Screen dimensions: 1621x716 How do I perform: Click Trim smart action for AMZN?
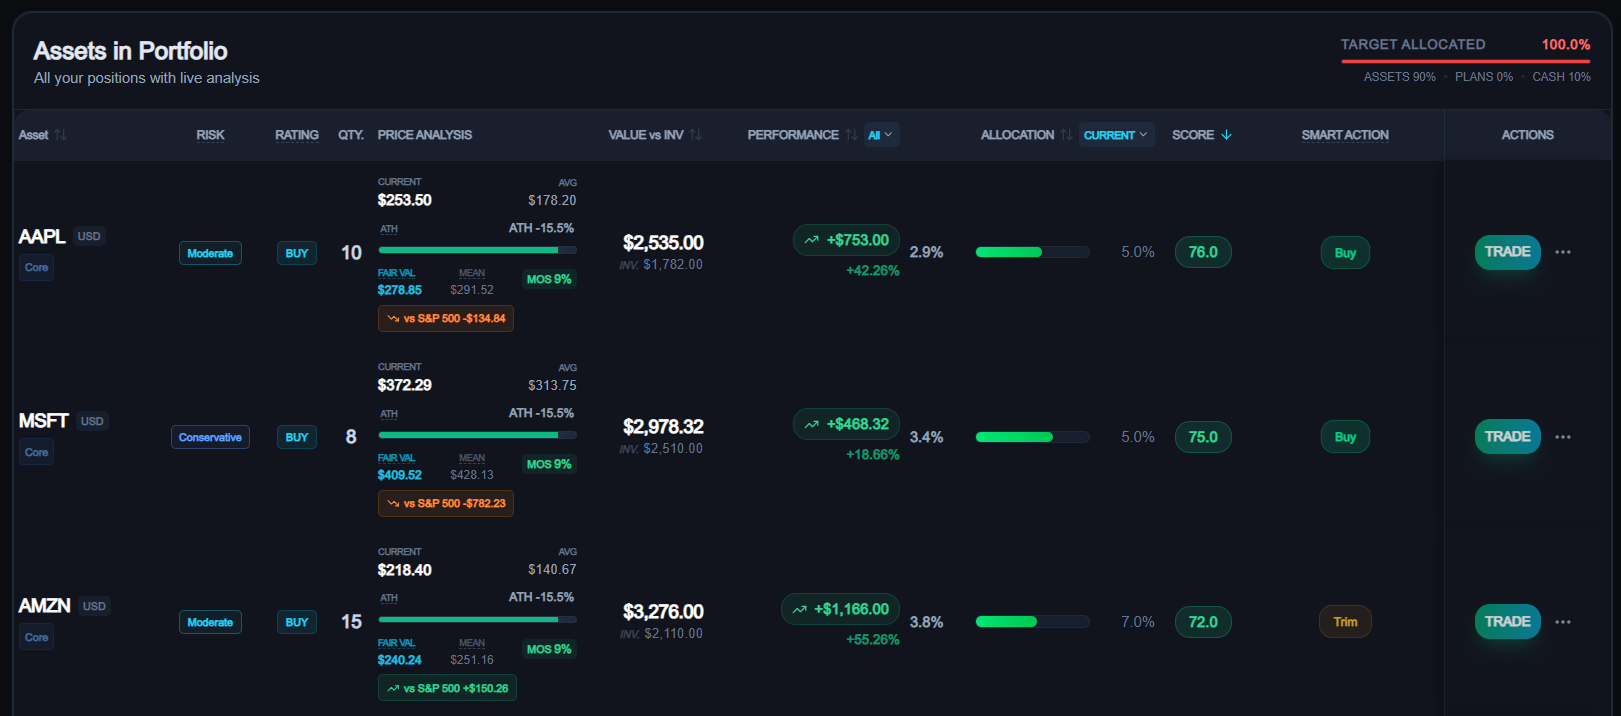click(x=1345, y=622)
